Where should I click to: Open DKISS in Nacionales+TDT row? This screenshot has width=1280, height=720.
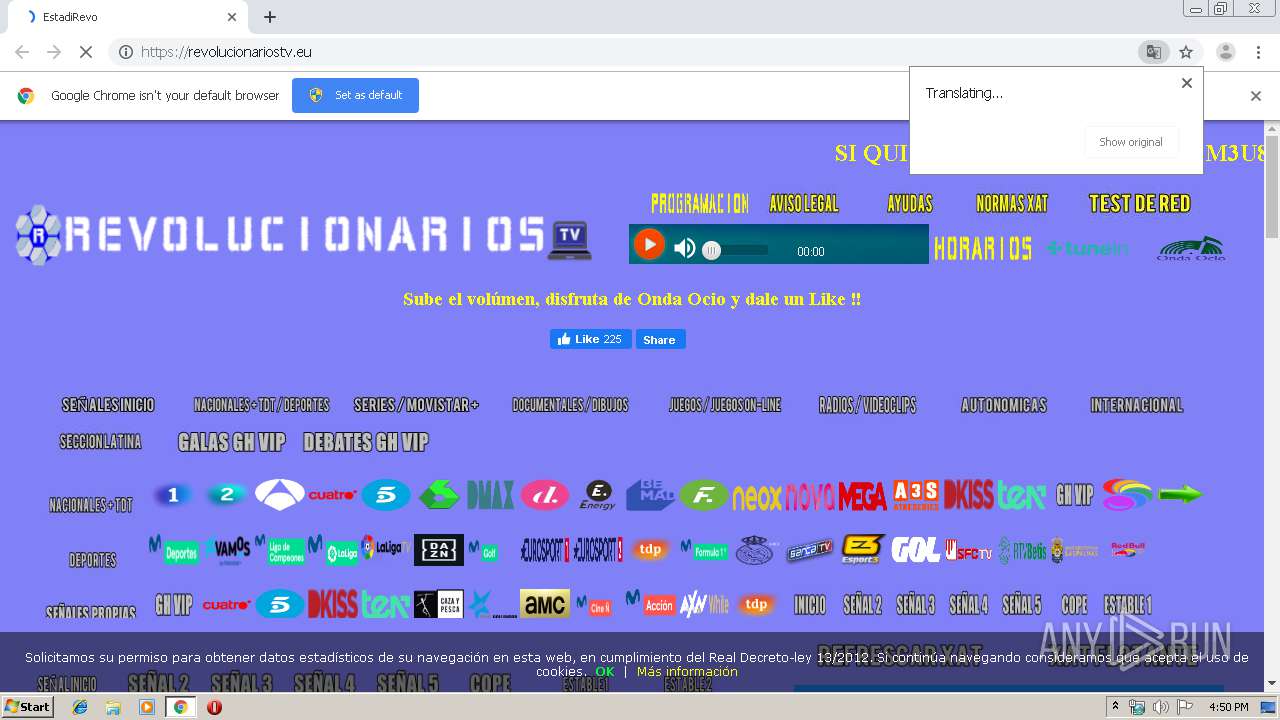pos(968,495)
